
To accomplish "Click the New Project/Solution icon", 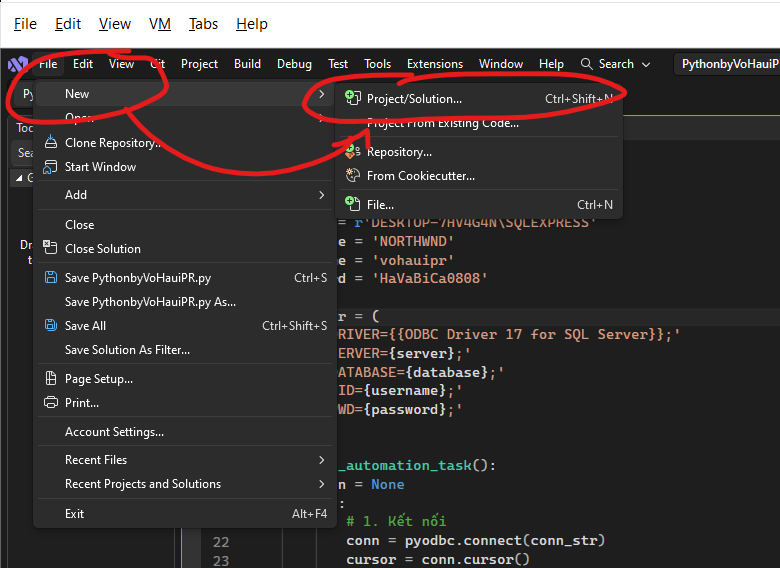I will click(351, 99).
